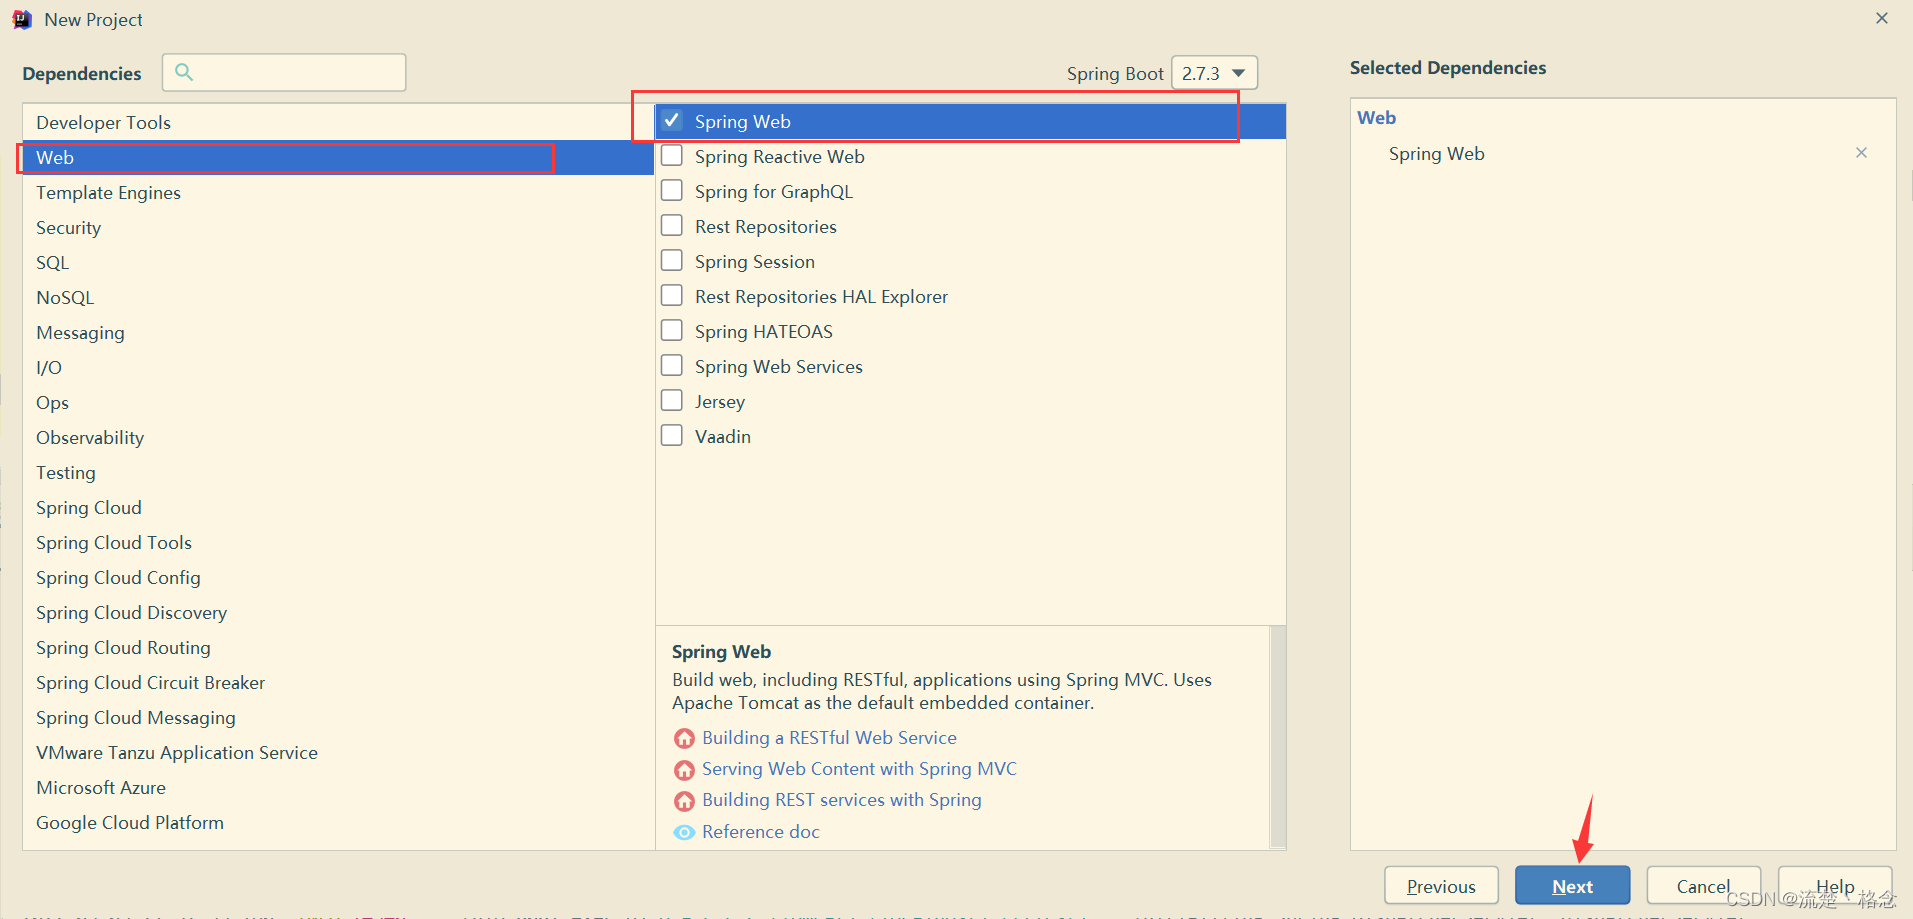Toggle the Spring HATEOAS checkbox

[672, 330]
